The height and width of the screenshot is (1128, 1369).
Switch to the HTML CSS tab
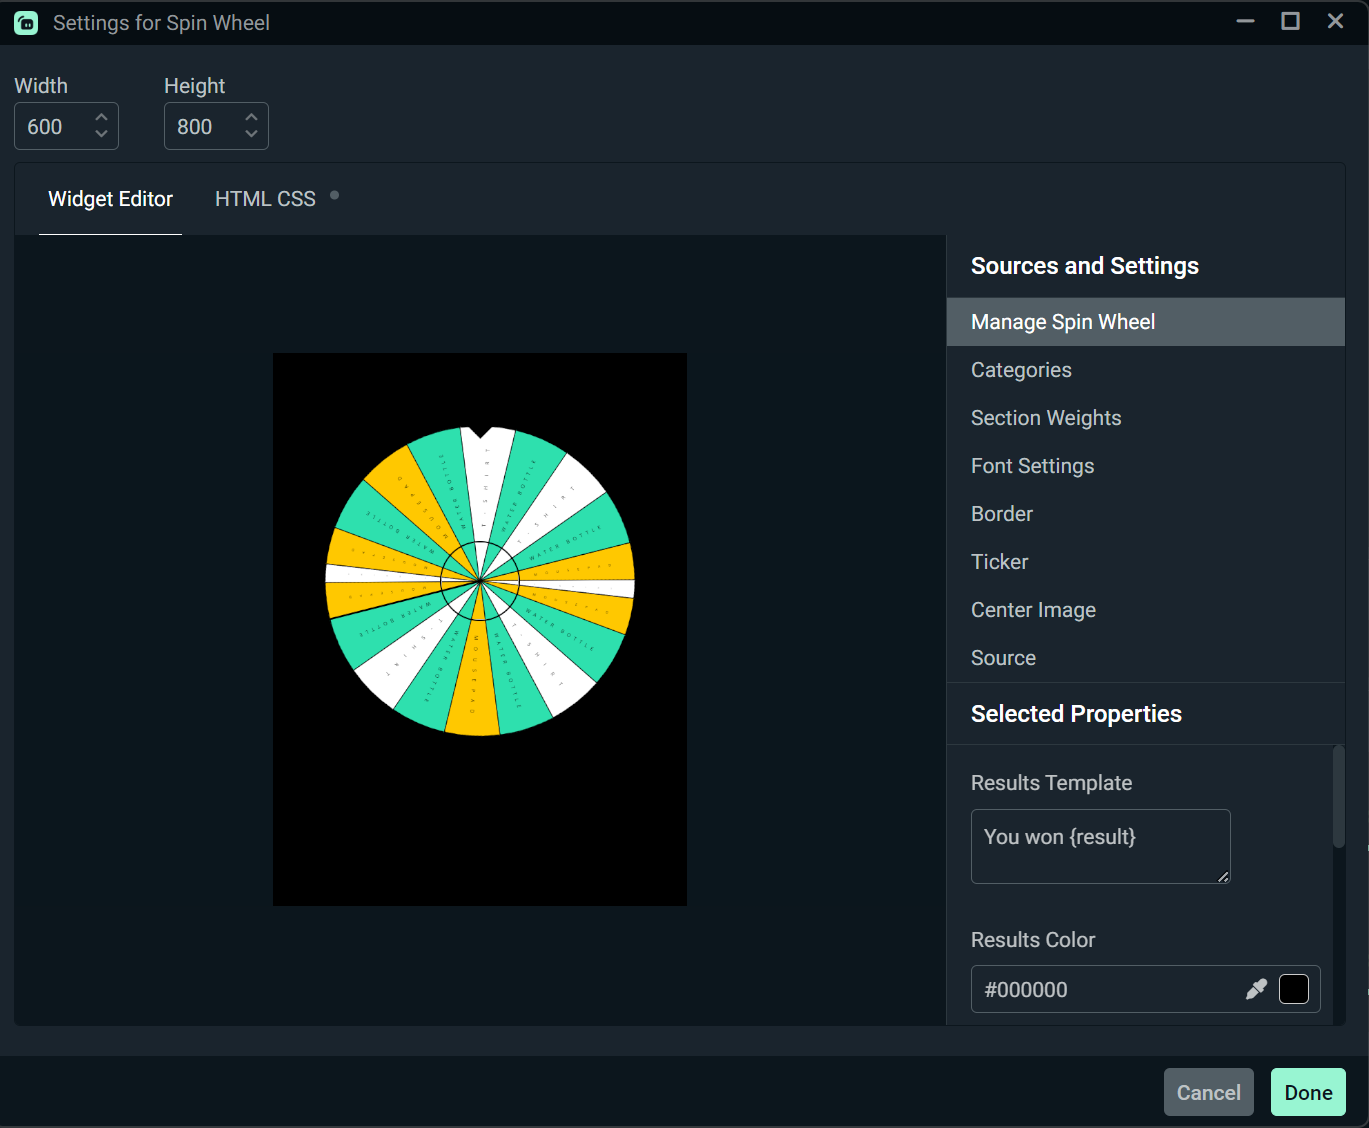coord(265,198)
